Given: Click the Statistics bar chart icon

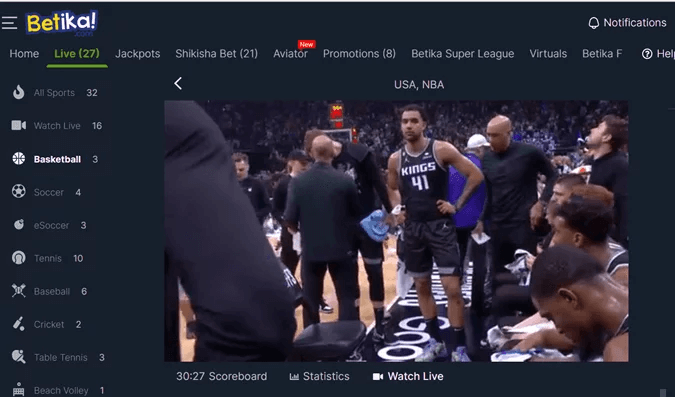Looking at the screenshot, I should click(294, 377).
